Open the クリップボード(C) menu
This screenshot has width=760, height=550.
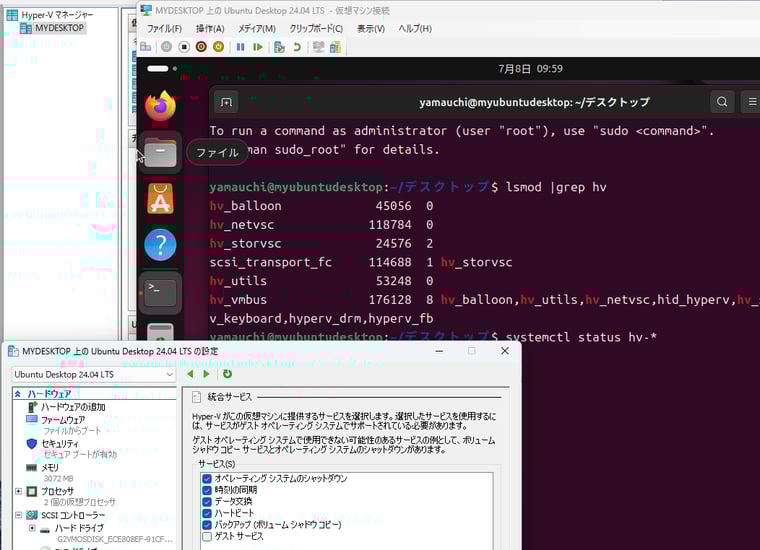[316, 29]
